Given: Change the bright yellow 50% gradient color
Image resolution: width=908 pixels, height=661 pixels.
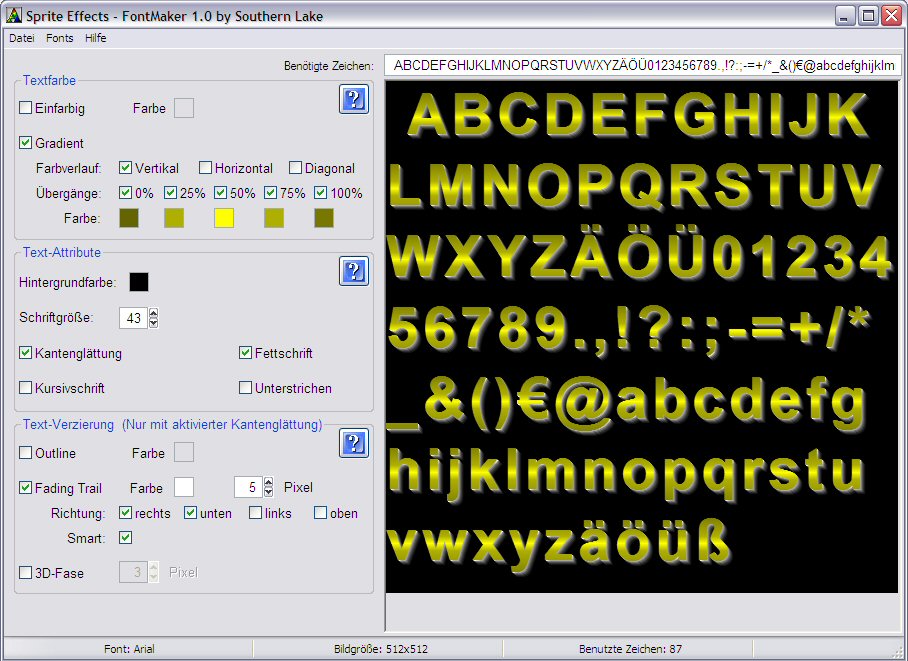Looking at the screenshot, I should [224, 218].
